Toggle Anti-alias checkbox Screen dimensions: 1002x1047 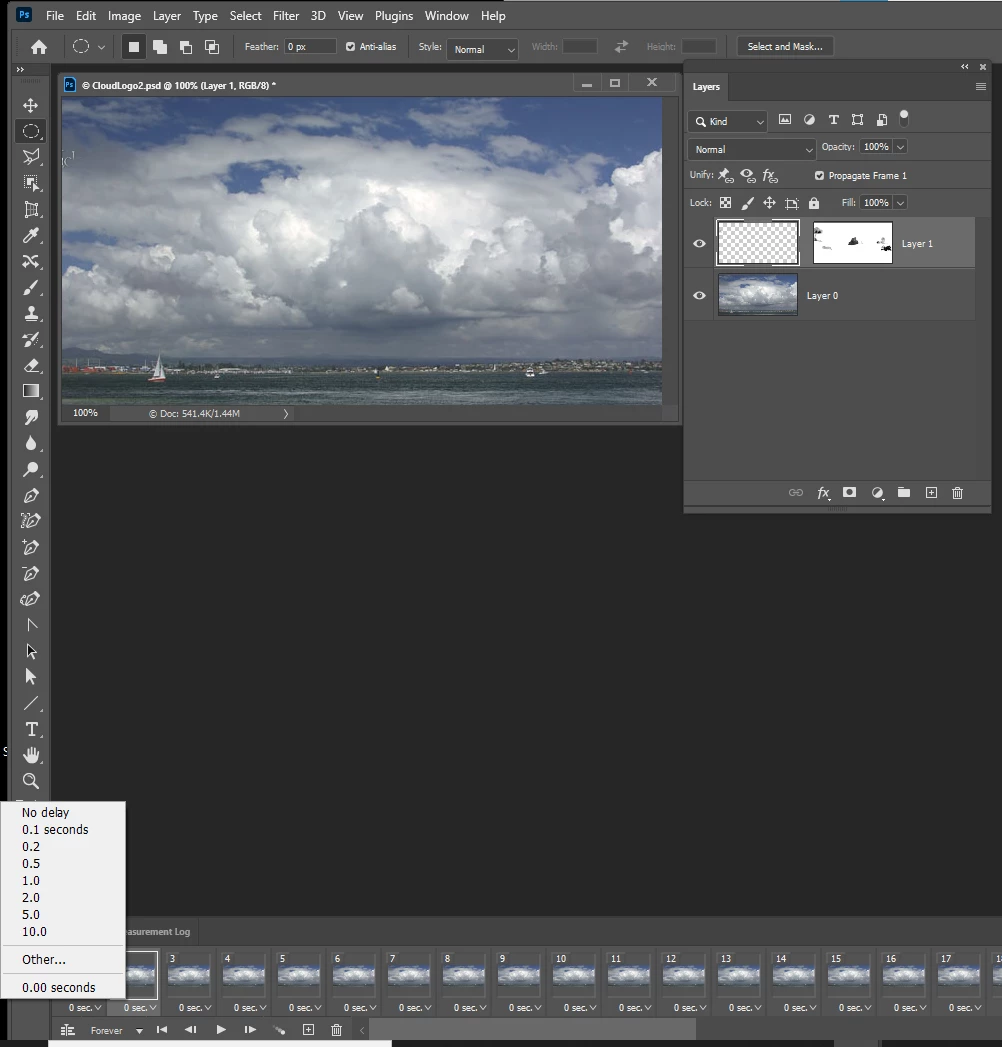[x=350, y=47]
